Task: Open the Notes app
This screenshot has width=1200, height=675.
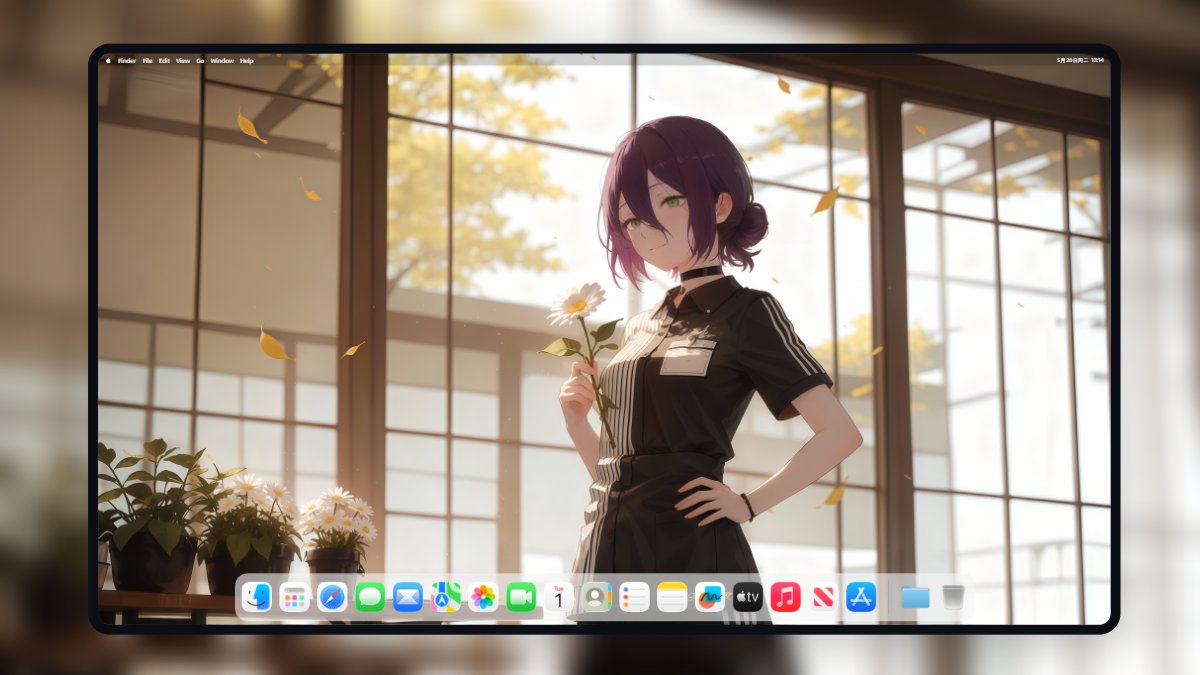Action: click(x=670, y=597)
